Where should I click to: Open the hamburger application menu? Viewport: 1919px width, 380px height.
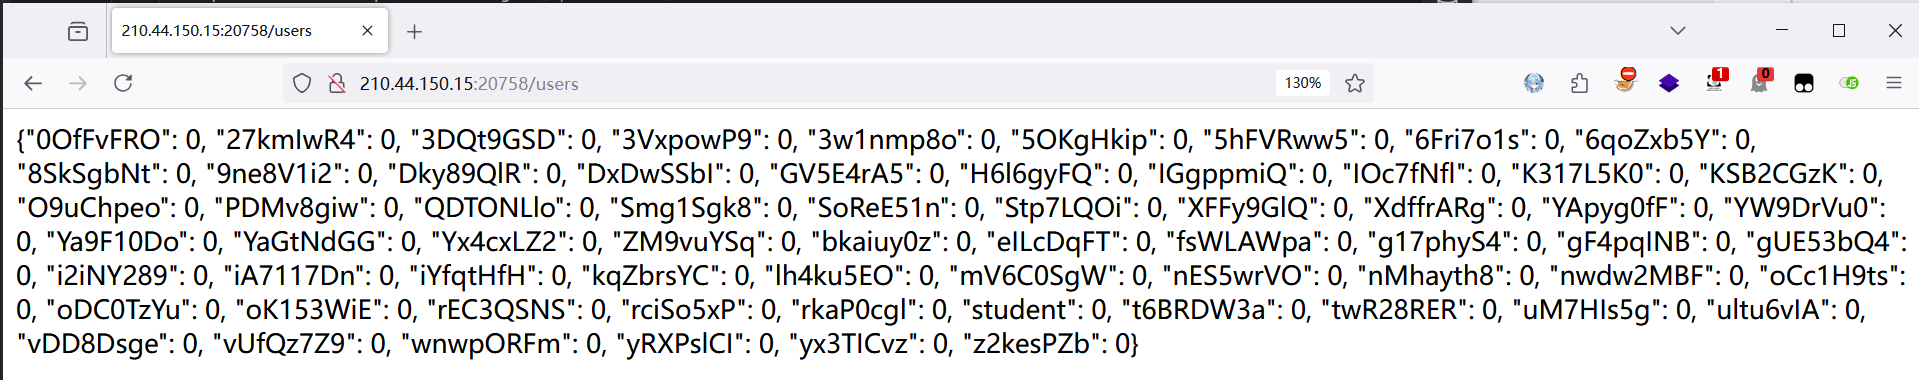tap(1894, 83)
